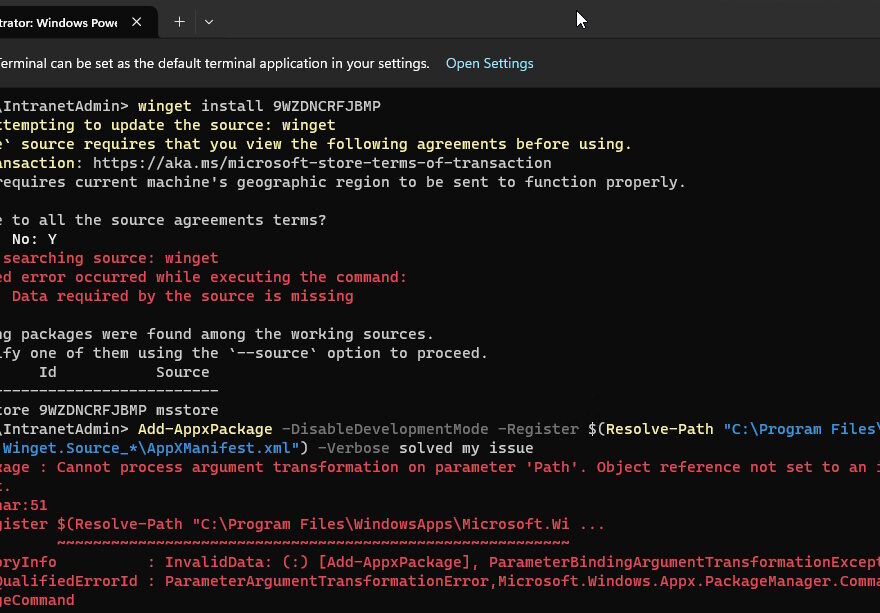Click the 'Source' column header in output
880x613 pixels.
coord(182,372)
